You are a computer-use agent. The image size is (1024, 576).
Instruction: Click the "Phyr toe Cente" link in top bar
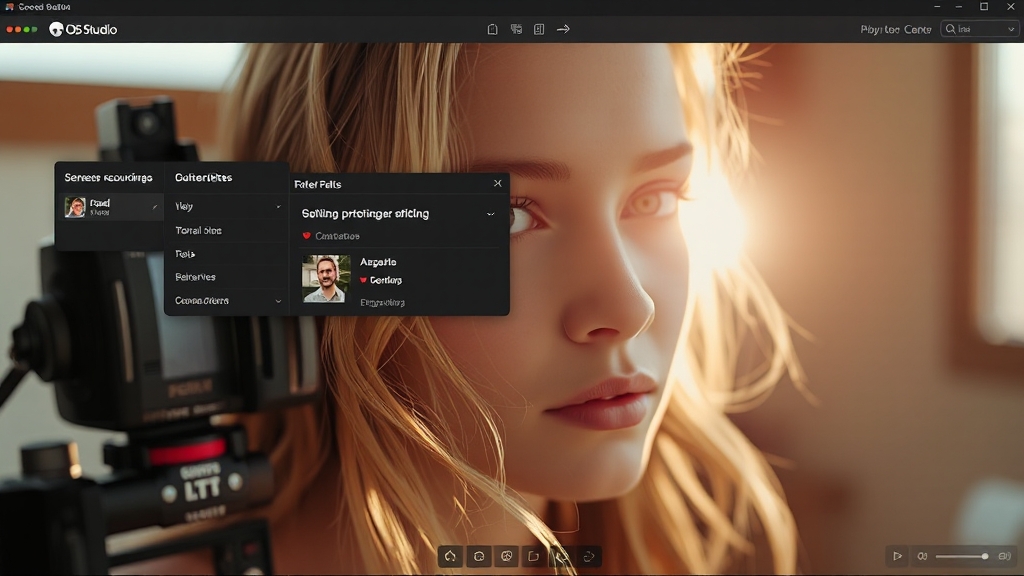click(895, 29)
